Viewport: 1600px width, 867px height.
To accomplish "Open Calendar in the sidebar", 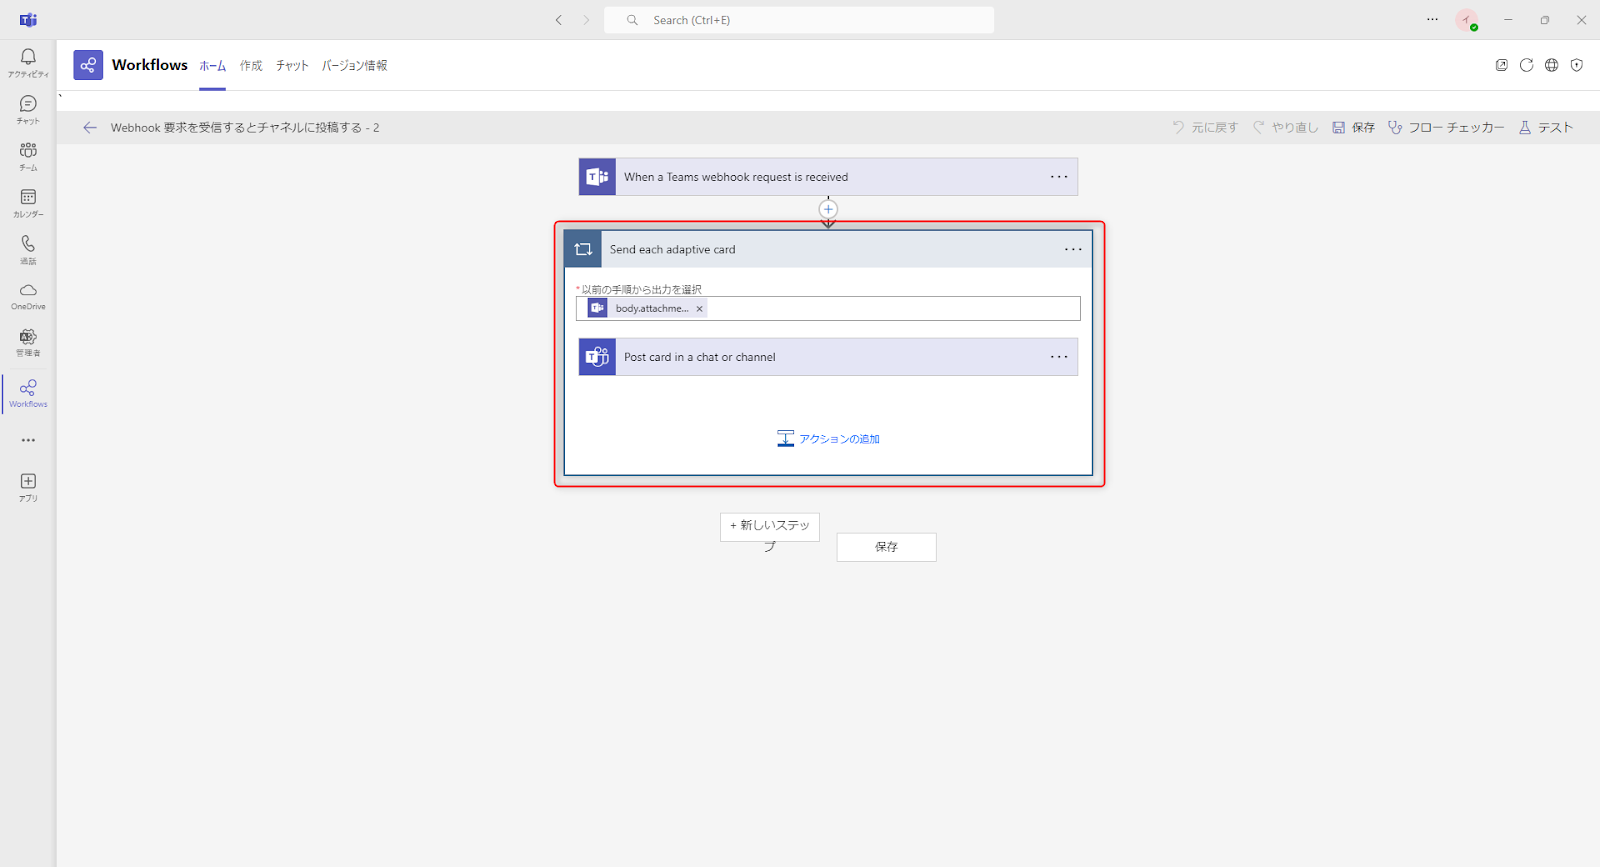I will point(28,202).
